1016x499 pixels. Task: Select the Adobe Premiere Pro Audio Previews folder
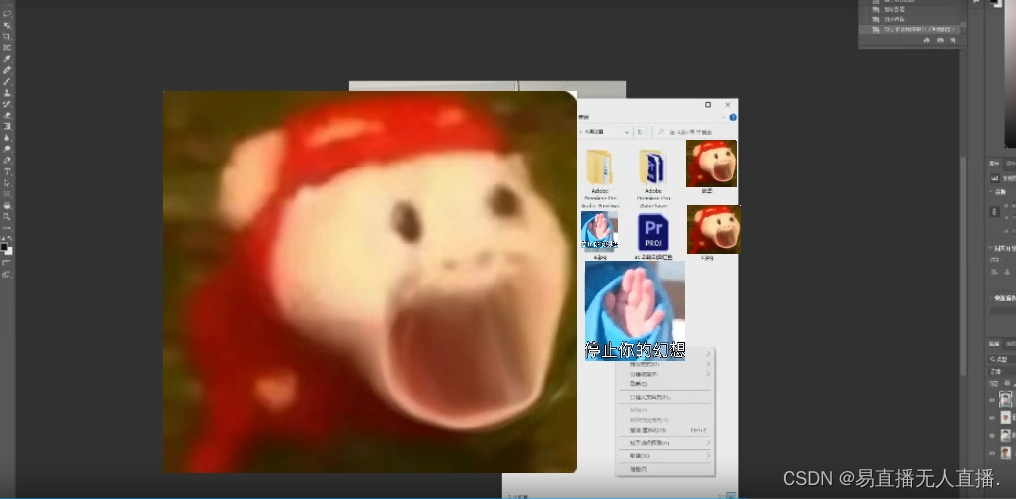(x=599, y=176)
